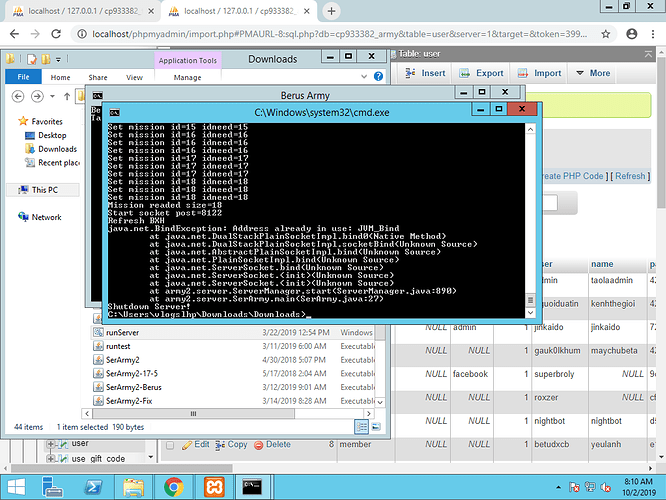
Task: Select Downloads under Favorites
Action: (58, 149)
